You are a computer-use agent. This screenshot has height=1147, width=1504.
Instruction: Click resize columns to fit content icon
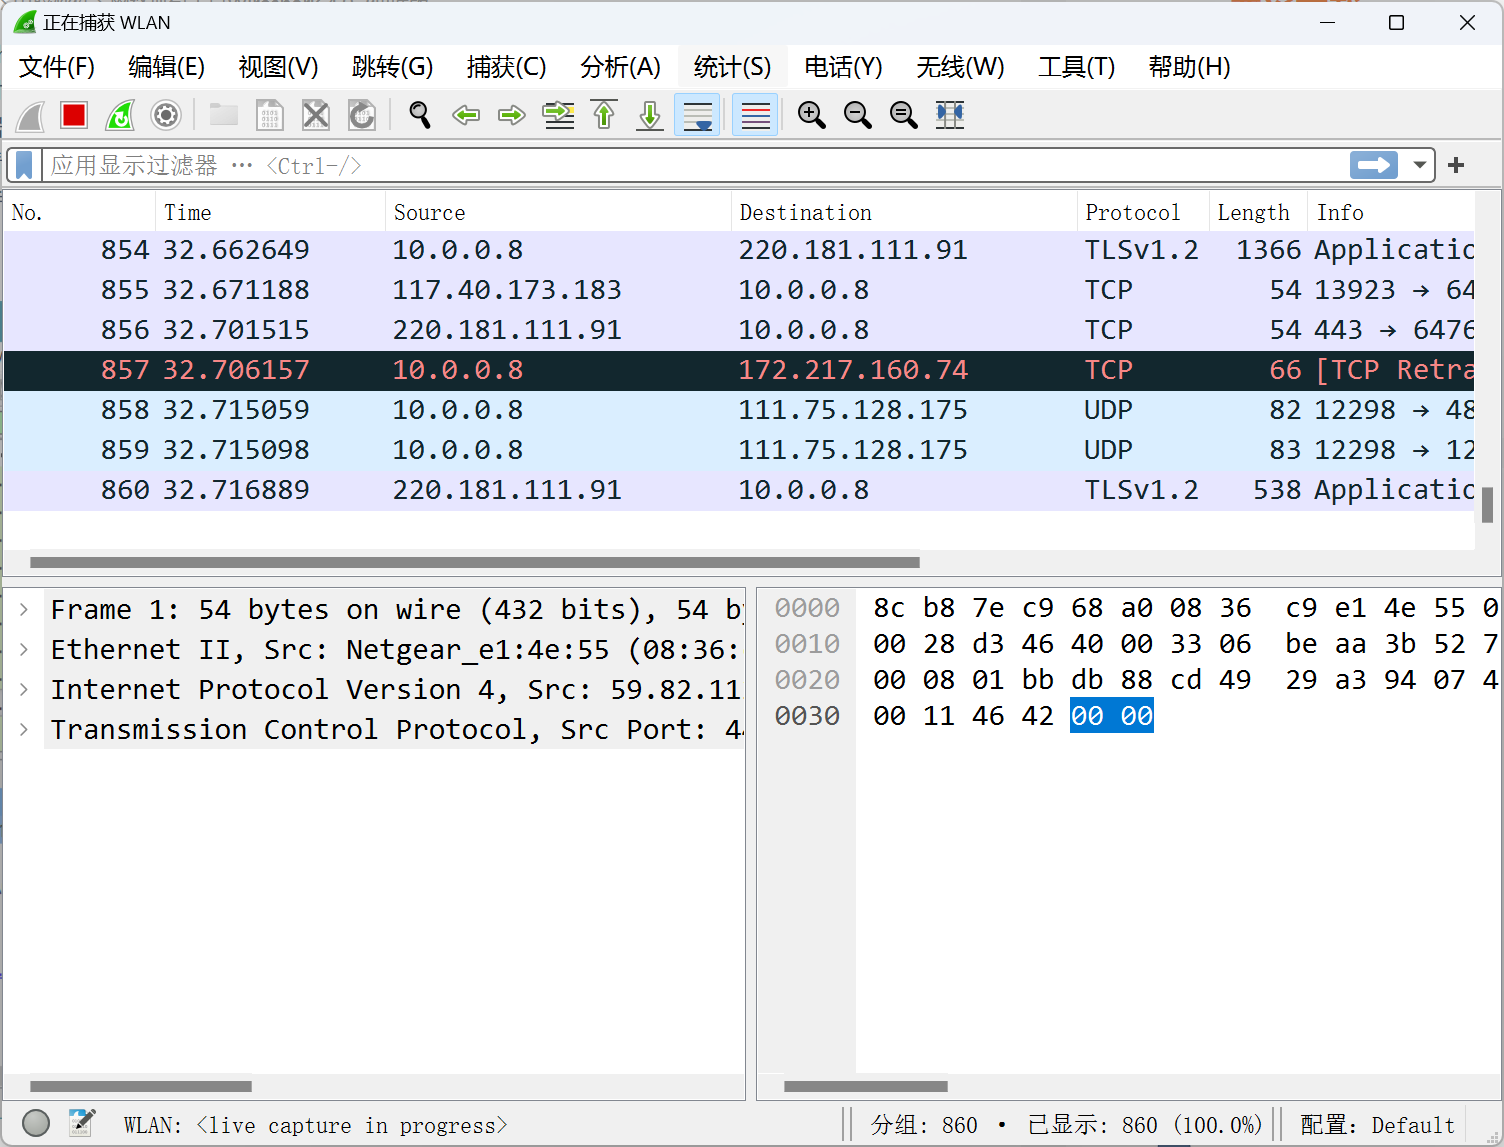tap(950, 115)
